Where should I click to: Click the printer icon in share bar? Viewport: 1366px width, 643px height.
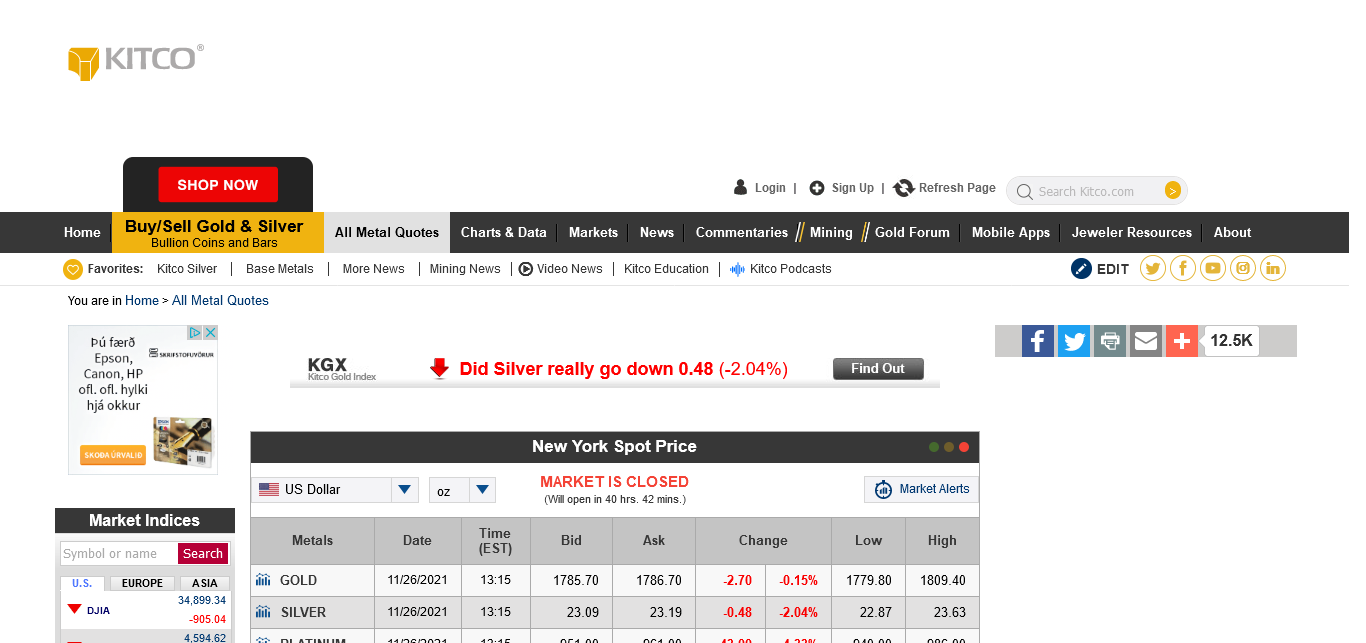tap(1109, 341)
